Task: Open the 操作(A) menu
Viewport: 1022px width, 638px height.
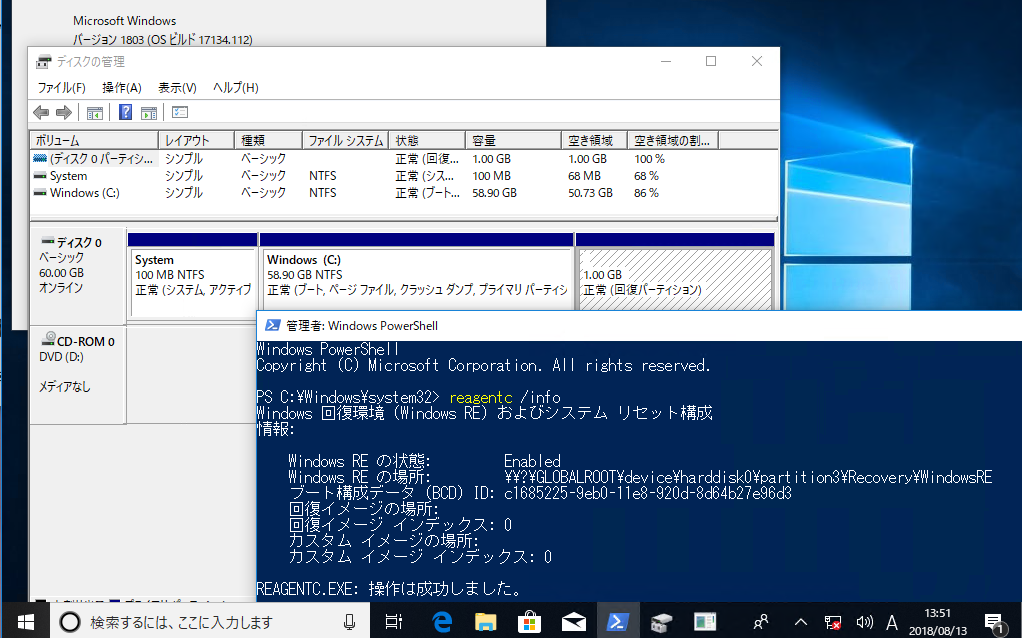Action: (122, 87)
